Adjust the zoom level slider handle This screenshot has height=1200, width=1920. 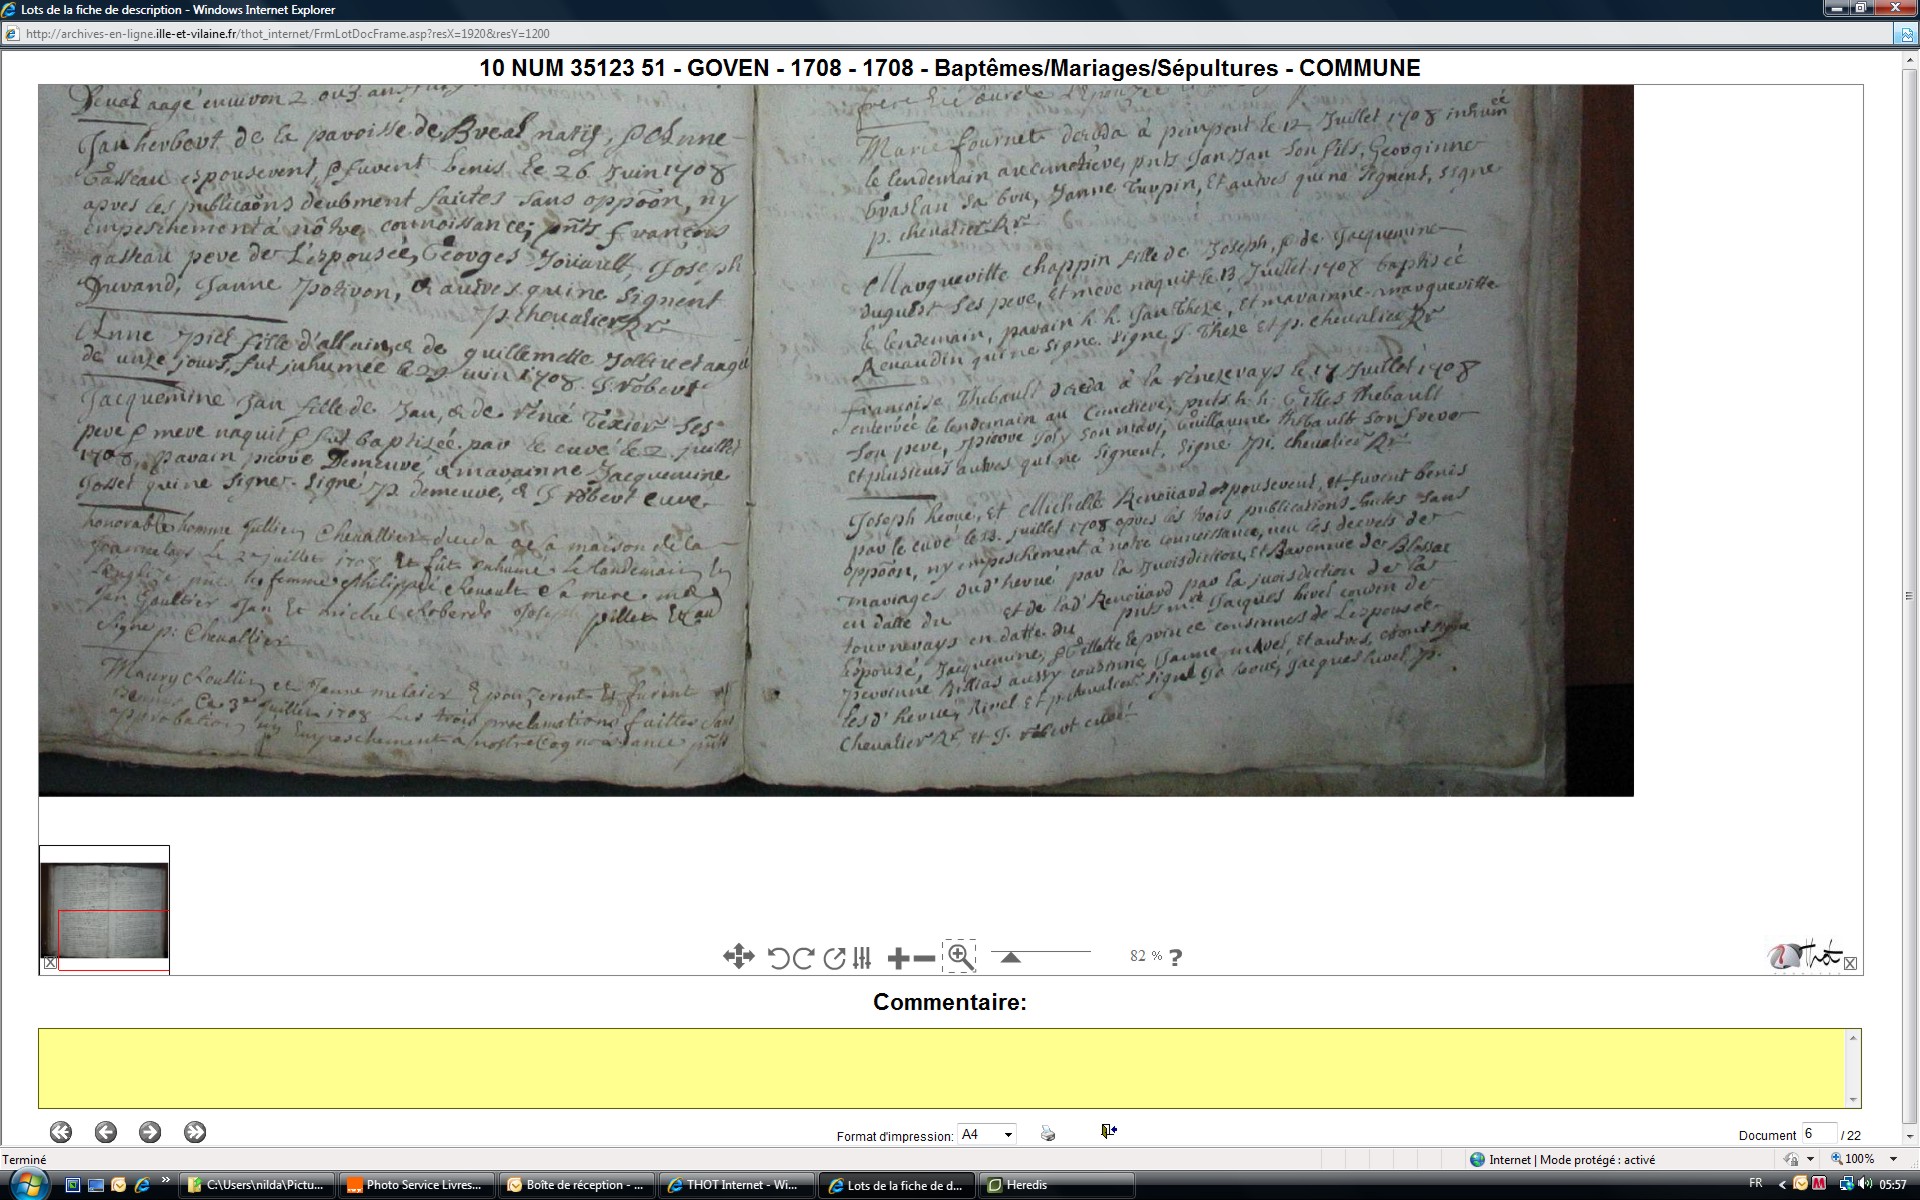click(x=1010, y=957)
